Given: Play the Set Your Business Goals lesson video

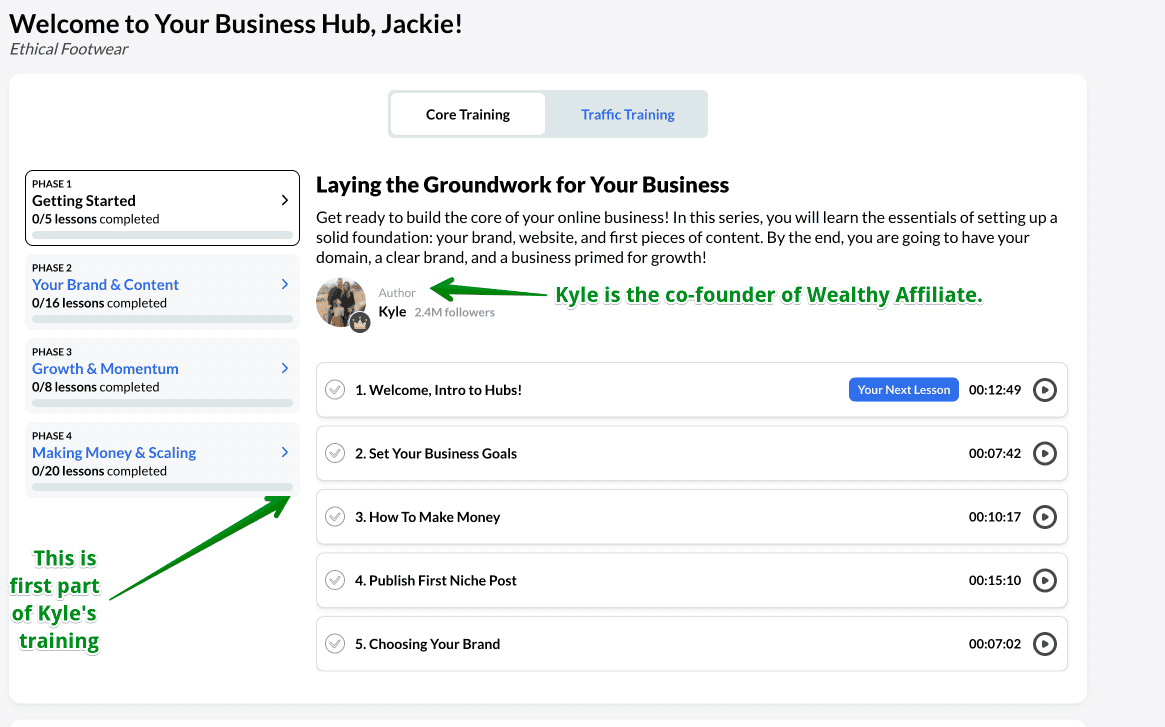Looking at the screenshot, I should (x=1045, y=453).
